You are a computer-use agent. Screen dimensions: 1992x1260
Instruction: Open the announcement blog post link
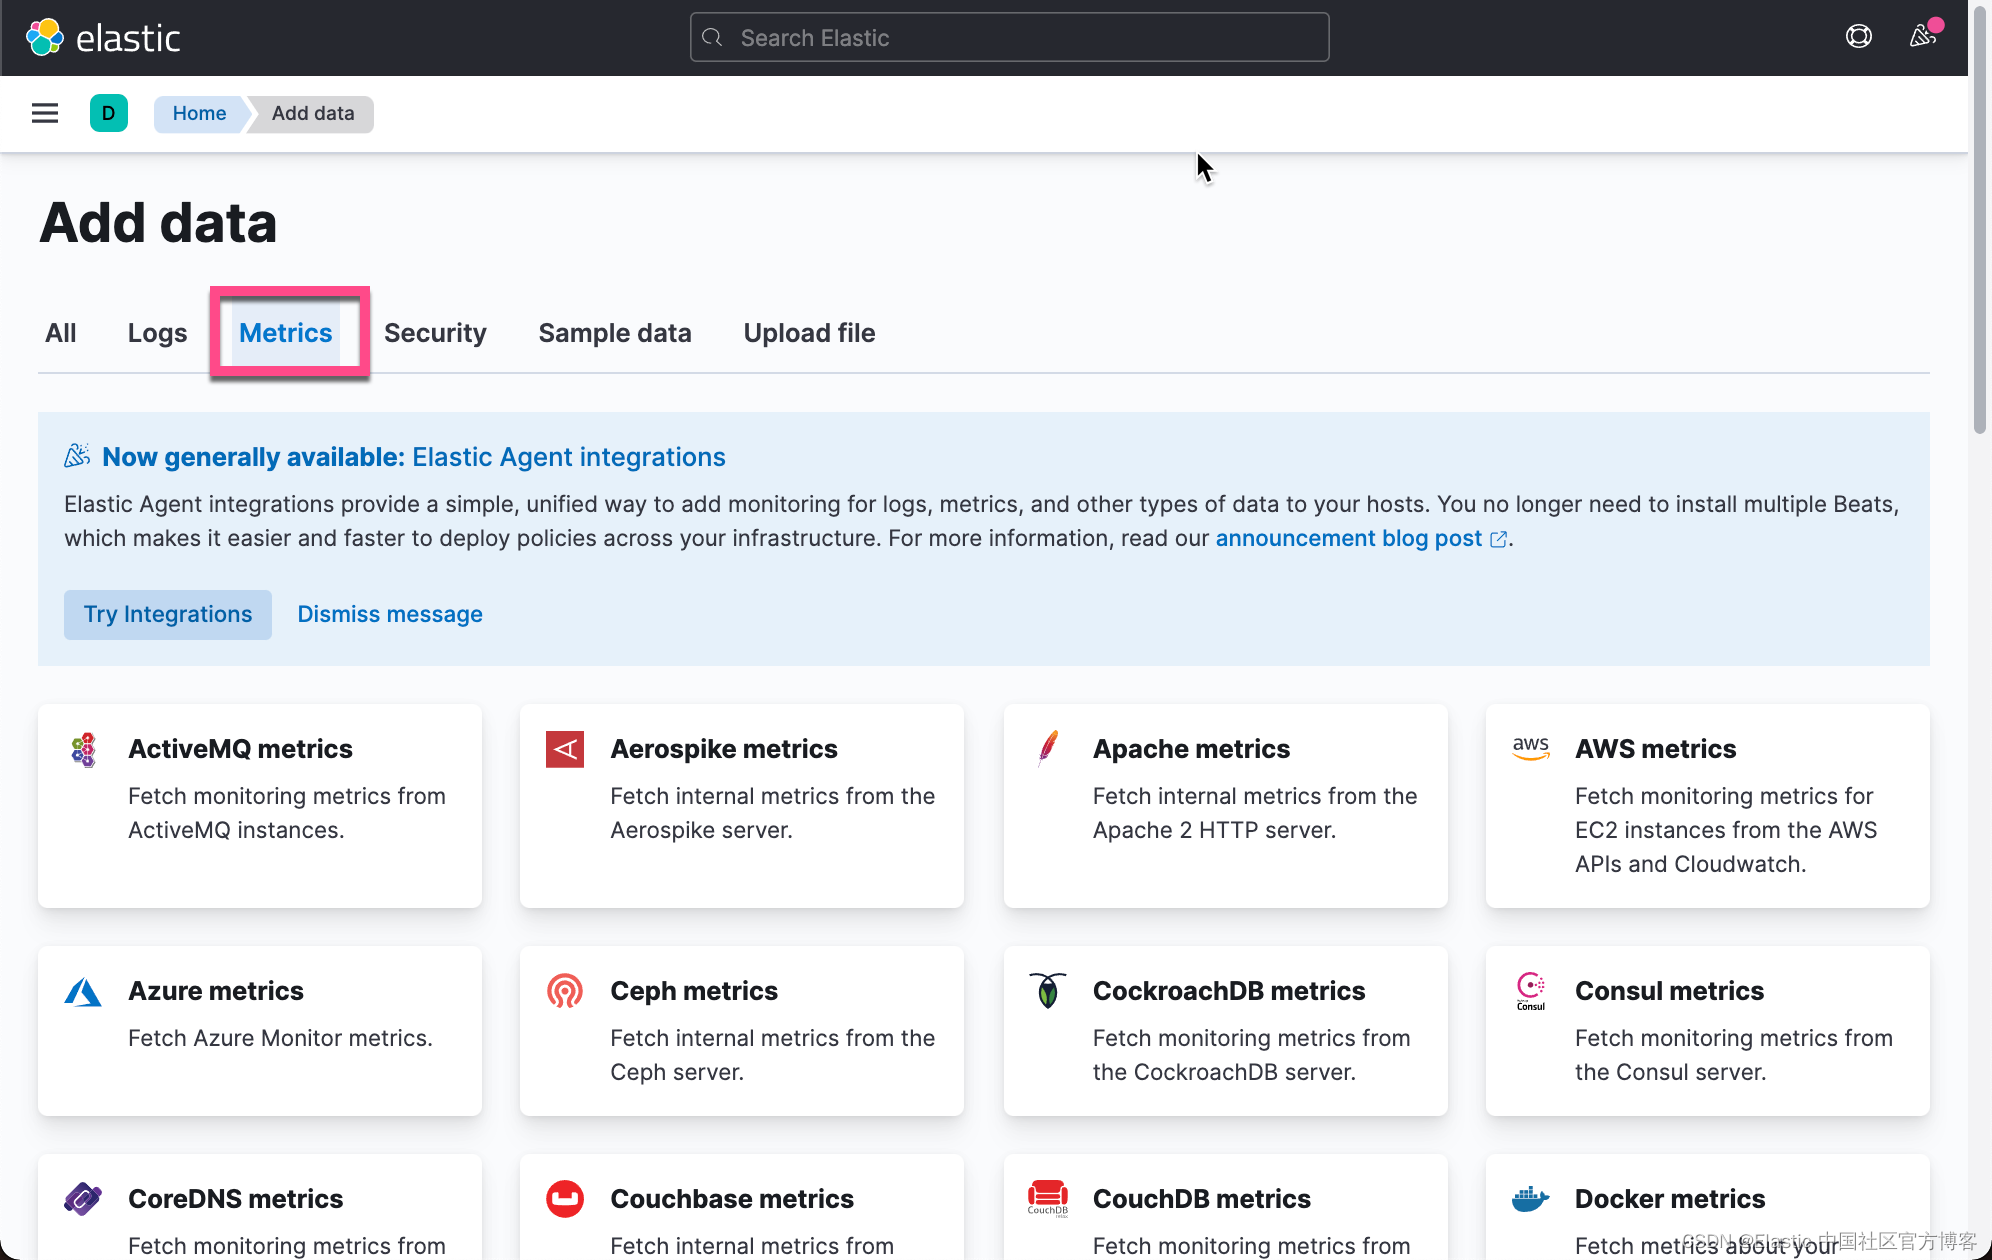(x=1348, y=538)
